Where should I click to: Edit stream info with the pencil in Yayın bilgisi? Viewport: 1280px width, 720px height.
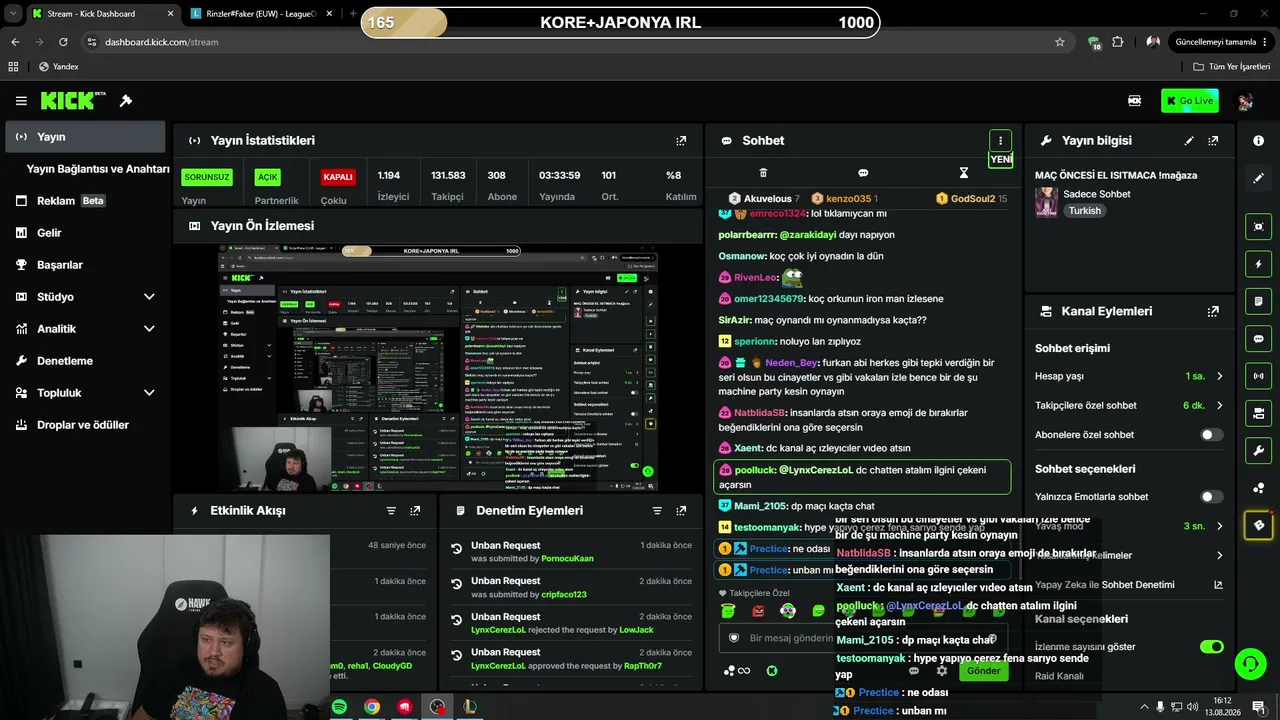[x=1189, y=141]
